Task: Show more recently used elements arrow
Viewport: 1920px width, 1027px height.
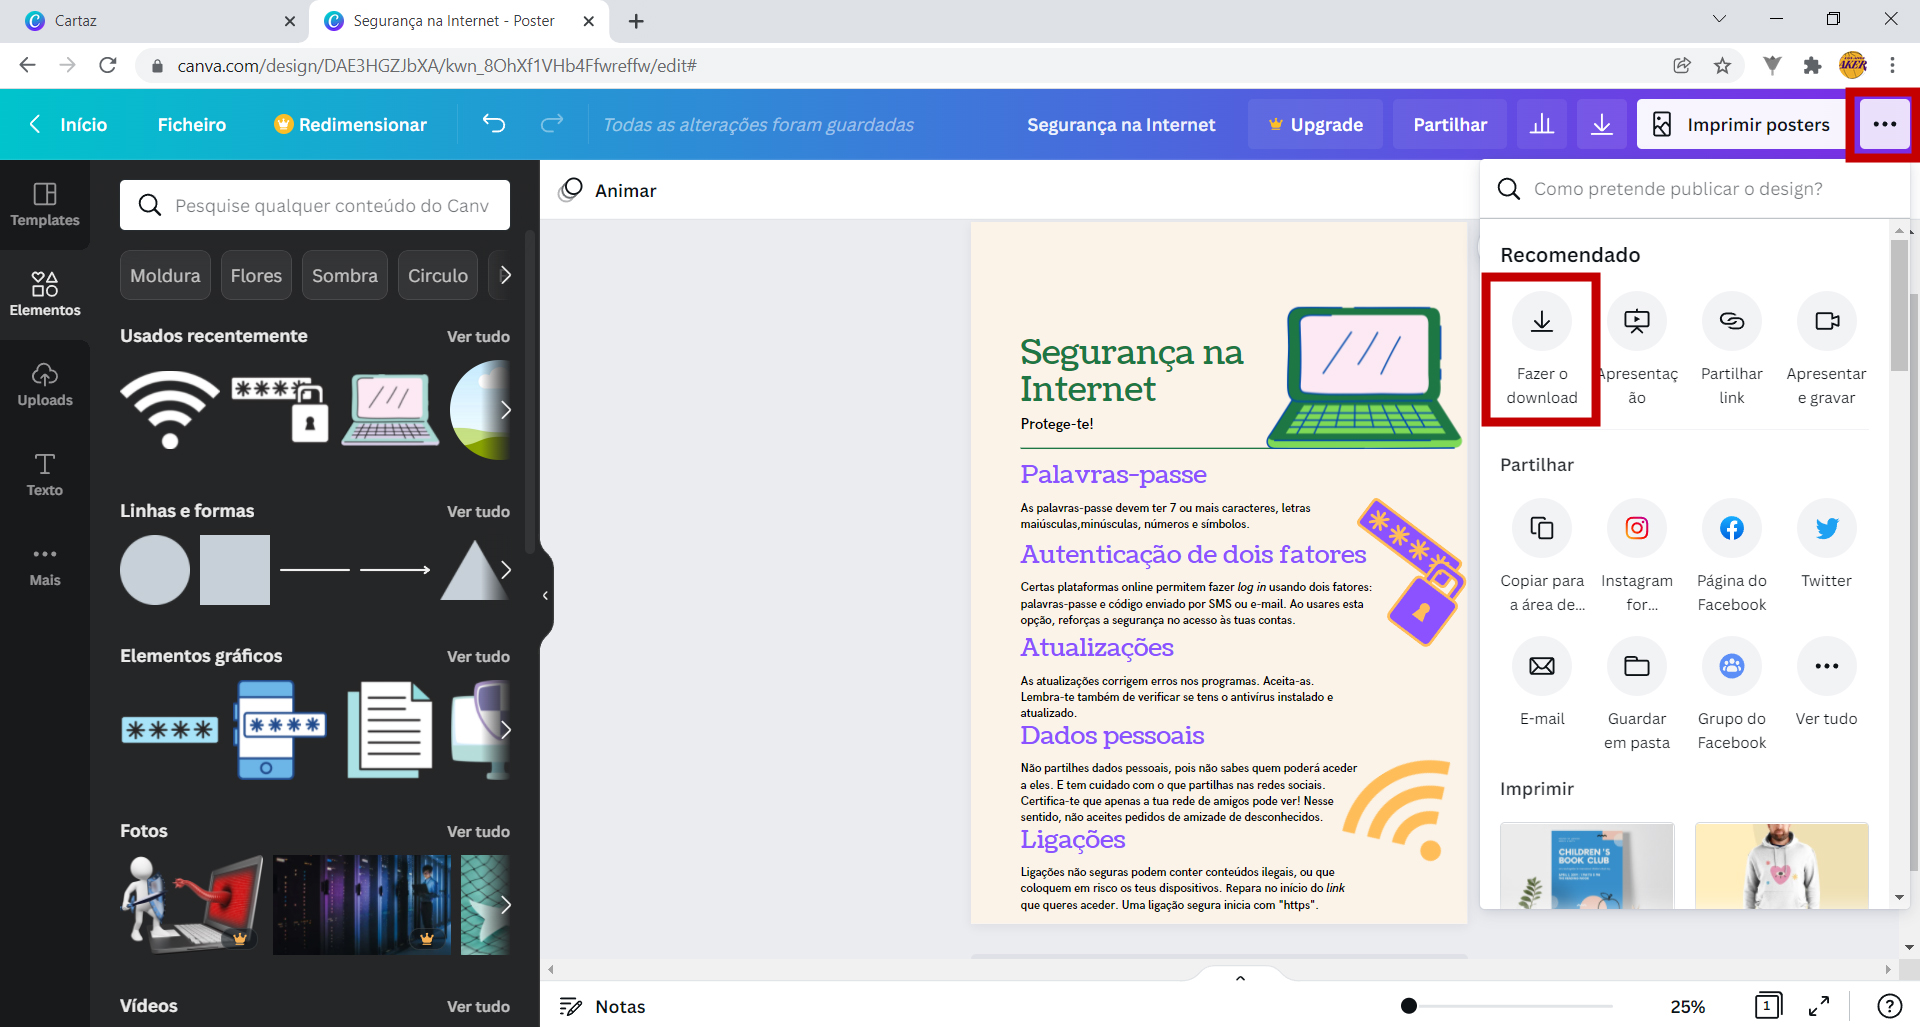Action: click(x=505, y=410)
